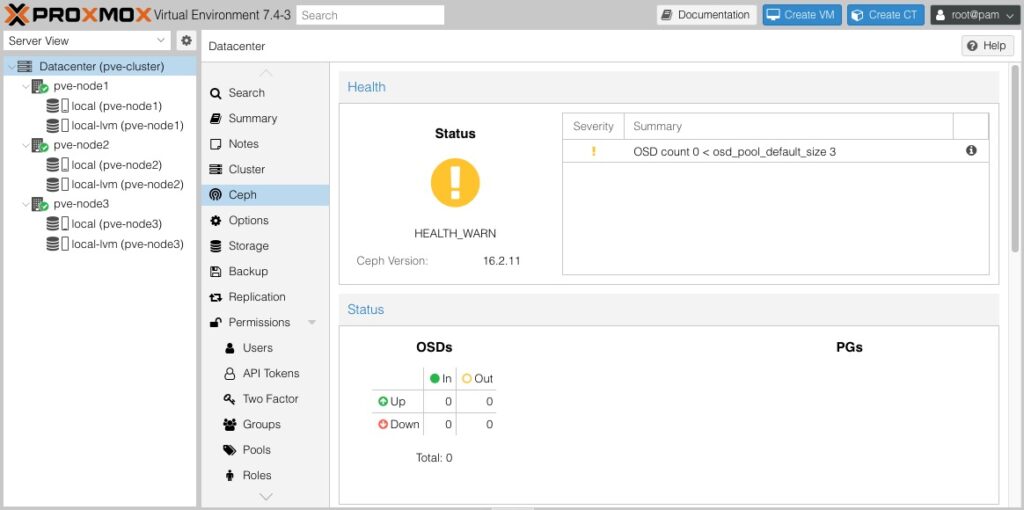Open the API Tokens menu item
The image size is (1024, 510).
point(265,374)
